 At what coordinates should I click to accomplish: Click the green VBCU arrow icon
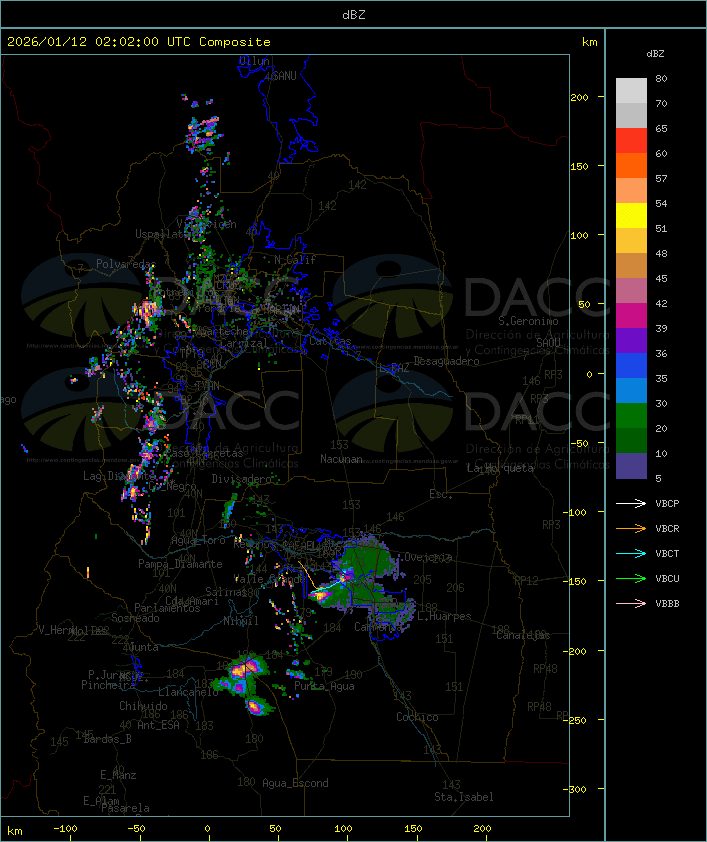click(x=632, y=578)
